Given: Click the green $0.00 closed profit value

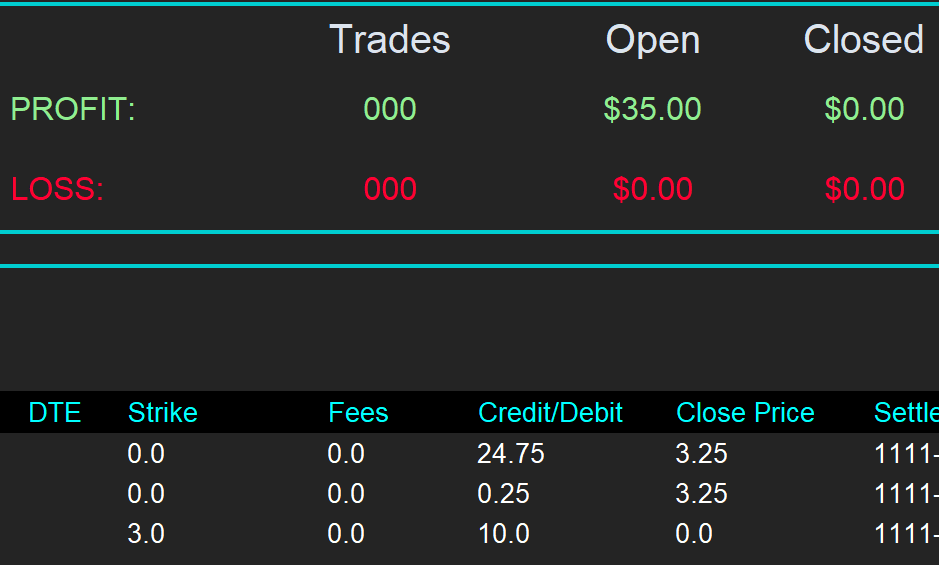Looking at the screenshot, I should tap(865, 109).
